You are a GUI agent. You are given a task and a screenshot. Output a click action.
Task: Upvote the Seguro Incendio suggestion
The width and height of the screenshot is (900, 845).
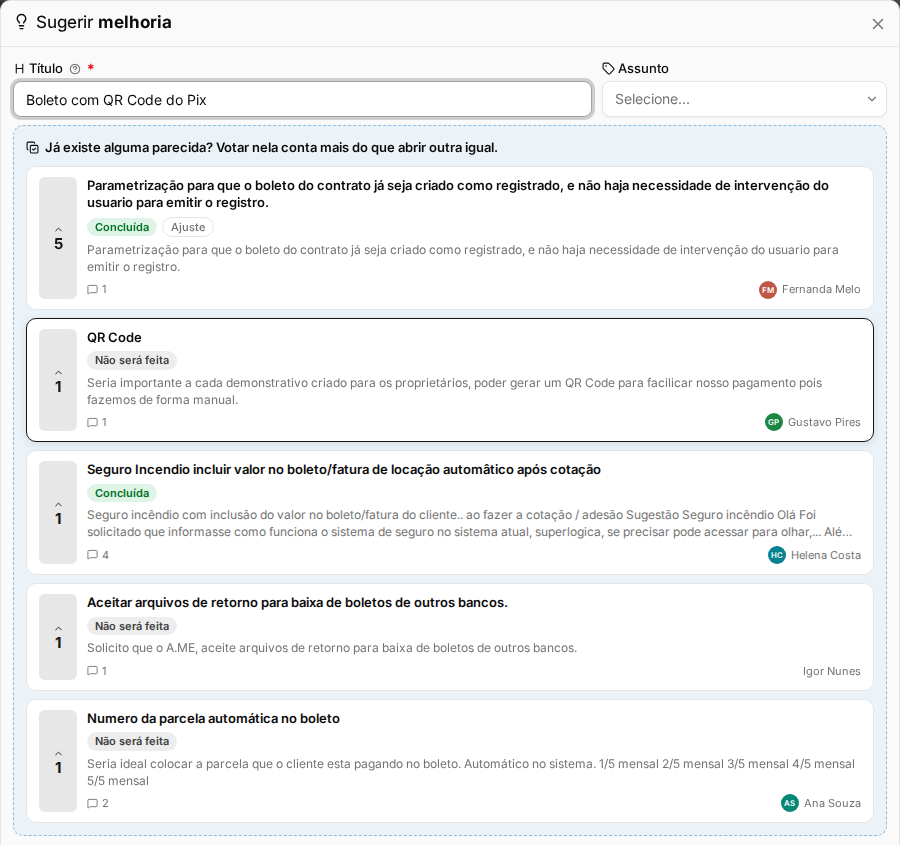[x=58, y=513]
